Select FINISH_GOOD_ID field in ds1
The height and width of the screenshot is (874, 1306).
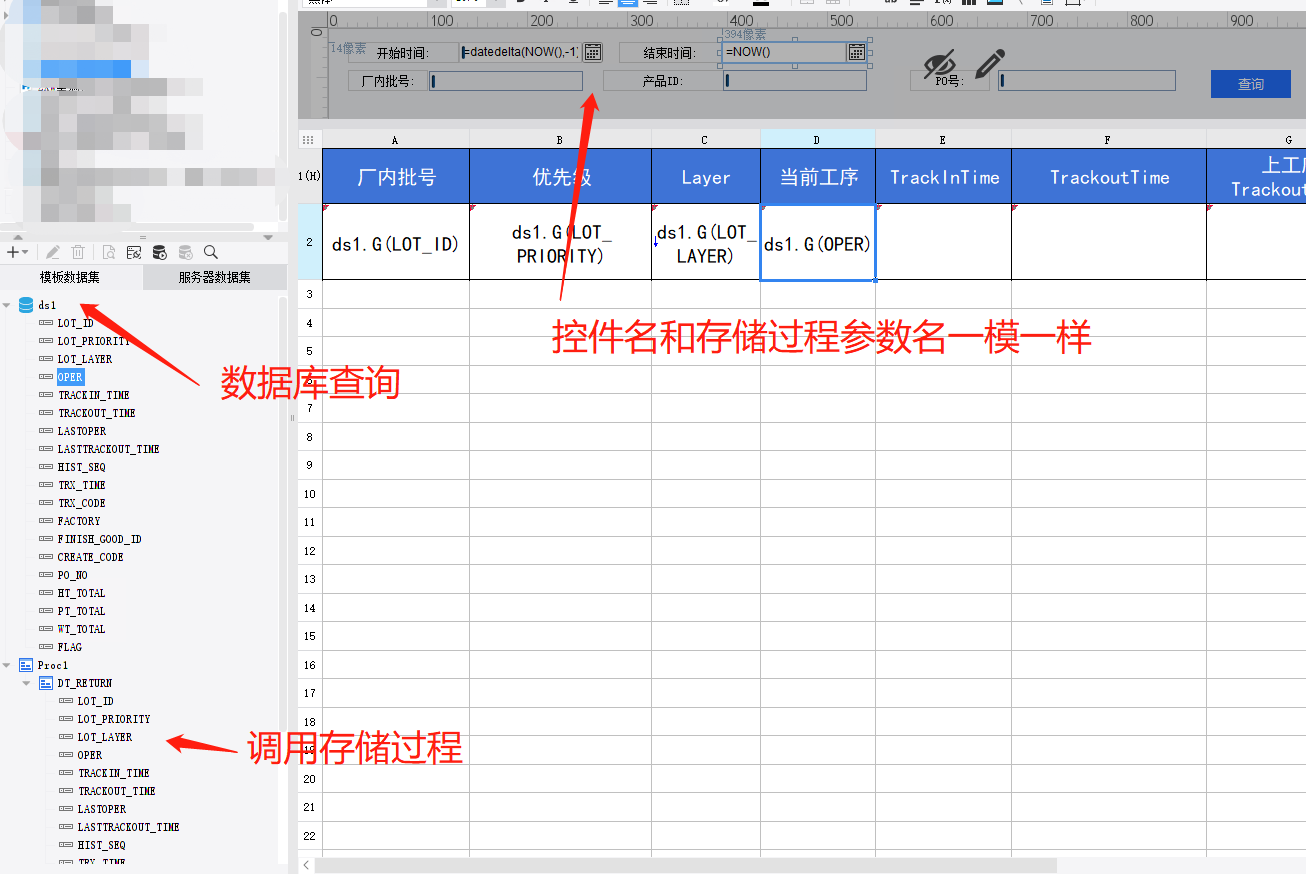click(99, 539)
